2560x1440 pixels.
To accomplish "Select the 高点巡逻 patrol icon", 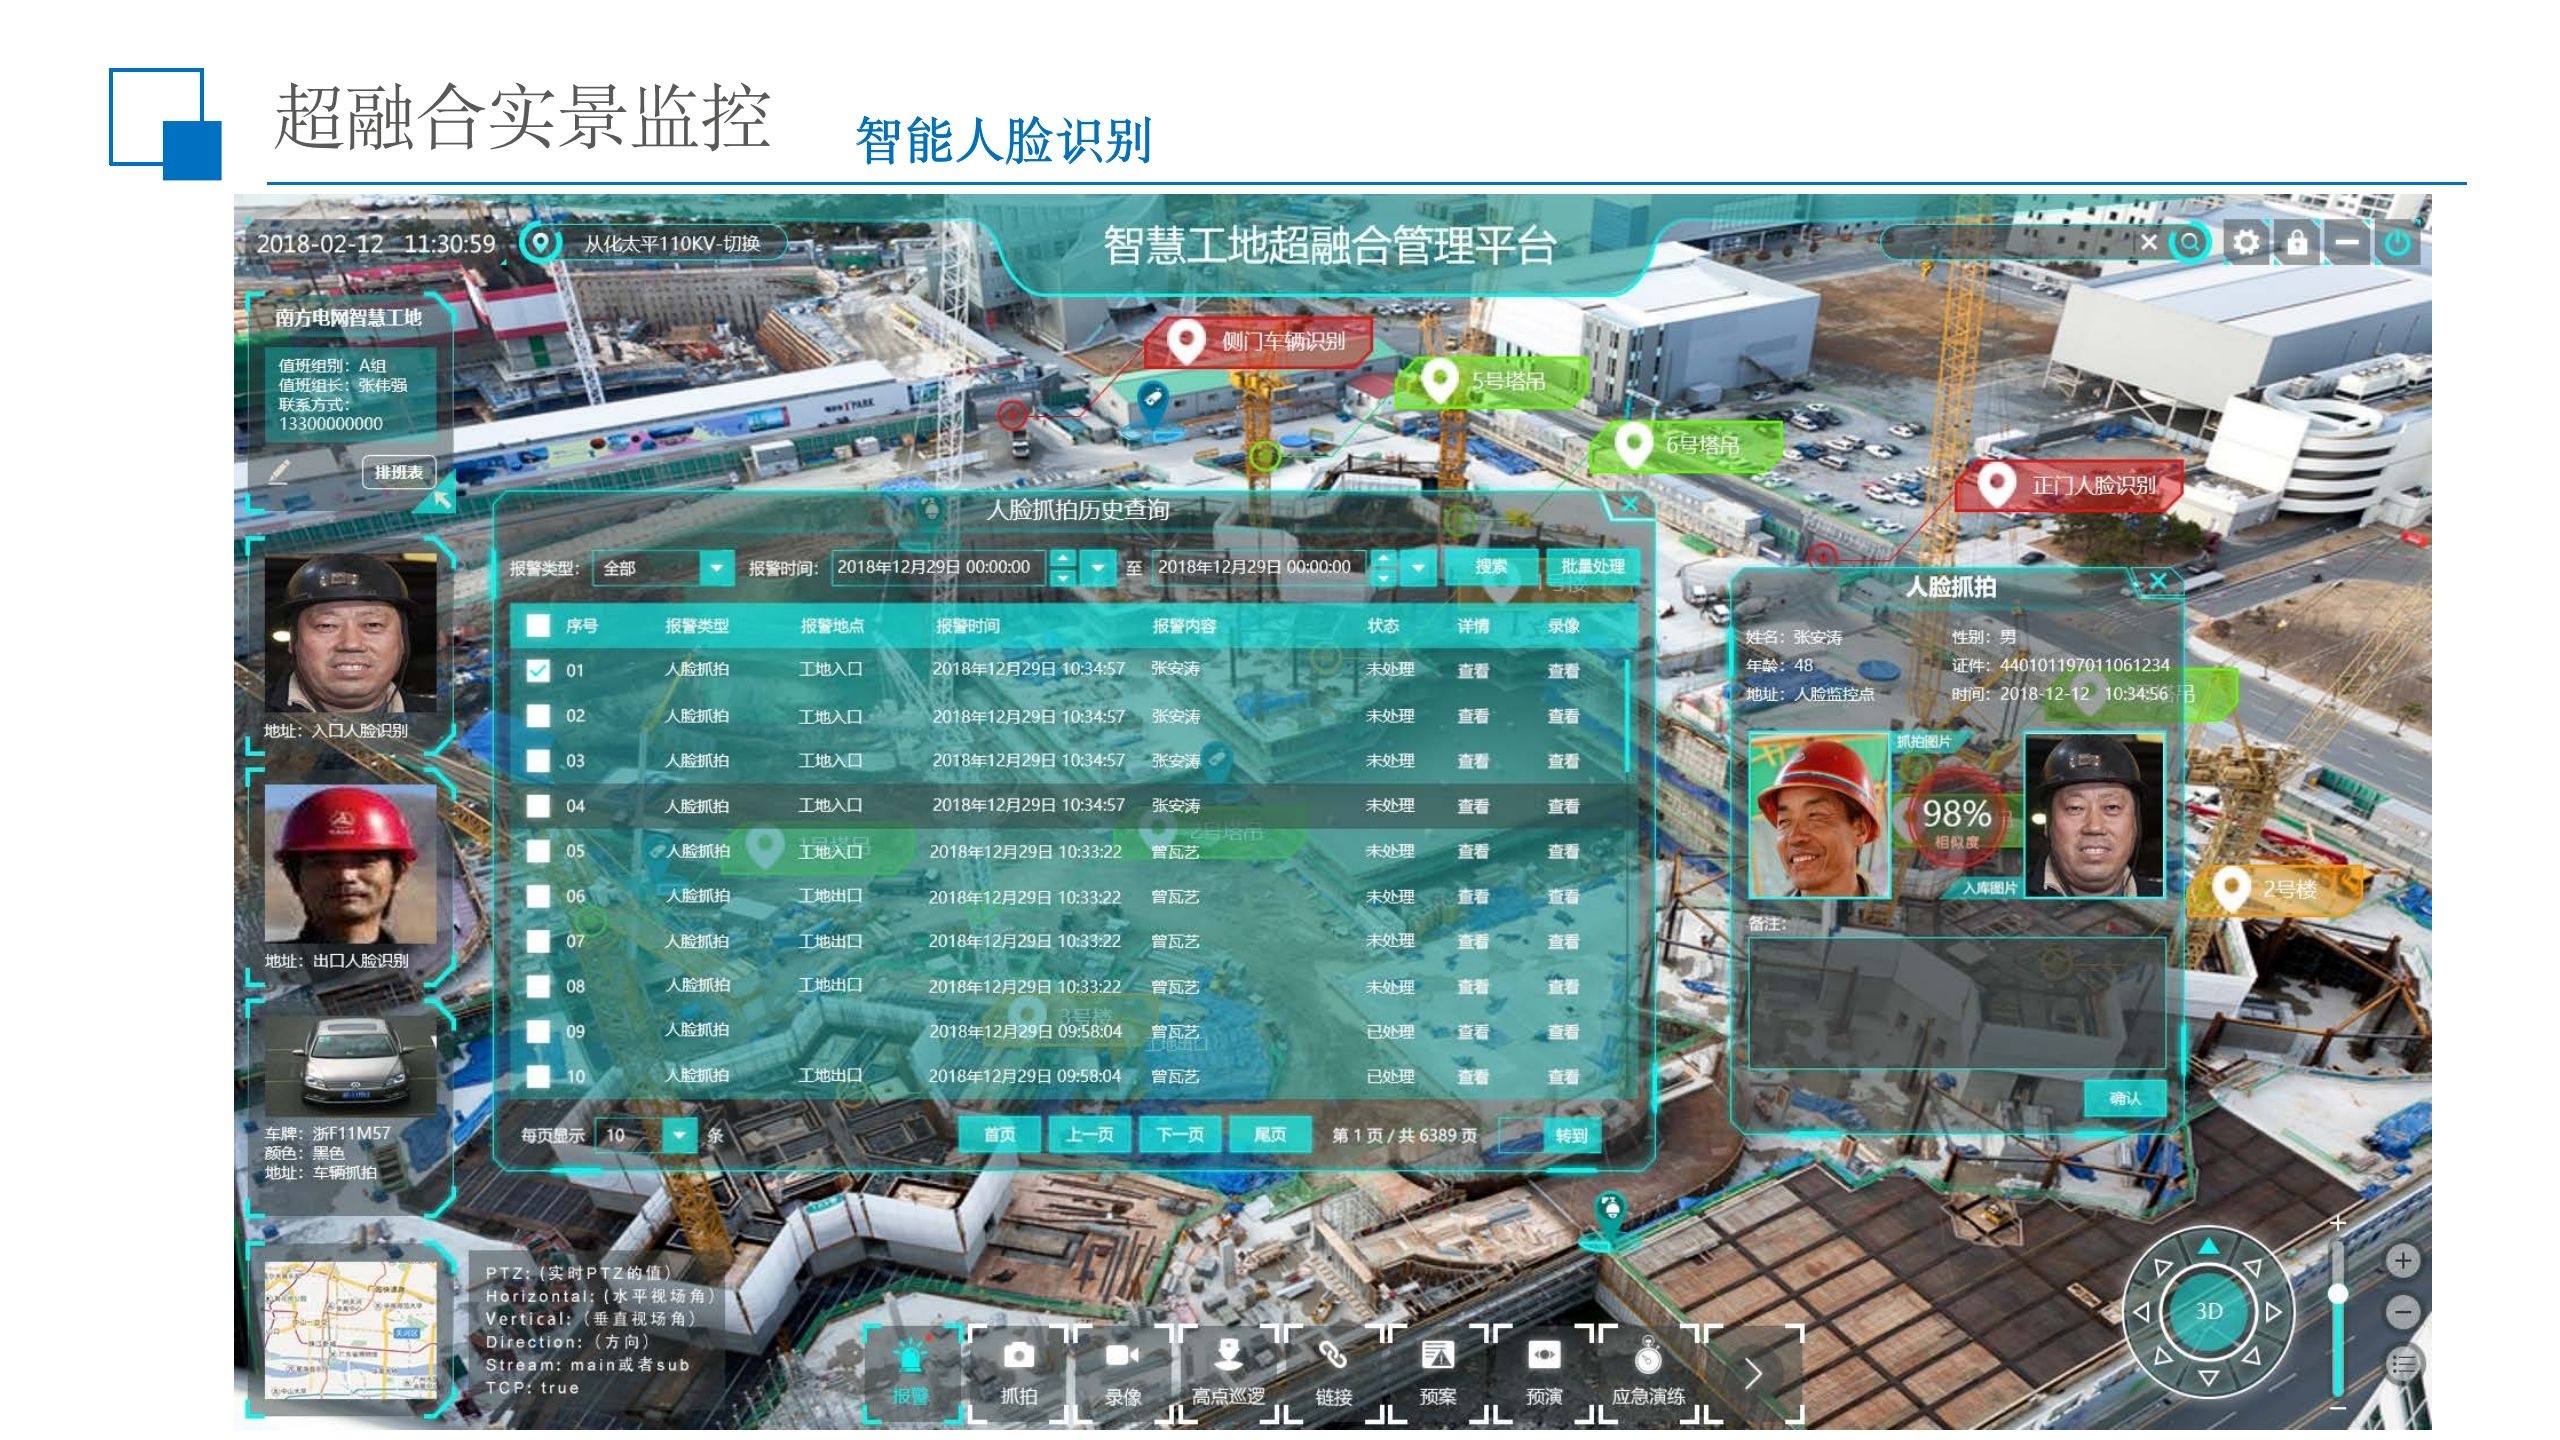I will coord(1228,1356).
